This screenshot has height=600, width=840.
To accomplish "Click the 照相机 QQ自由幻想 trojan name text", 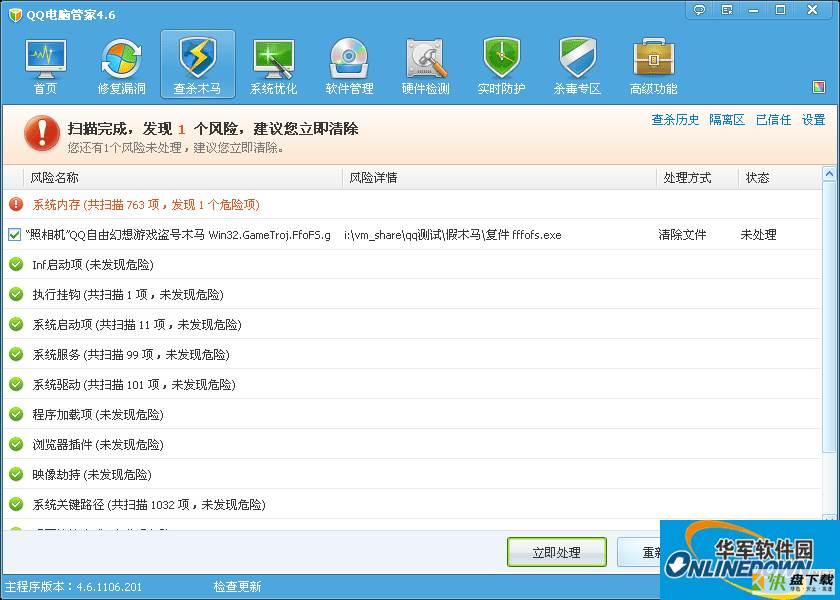I will click(x=178, y=235).
